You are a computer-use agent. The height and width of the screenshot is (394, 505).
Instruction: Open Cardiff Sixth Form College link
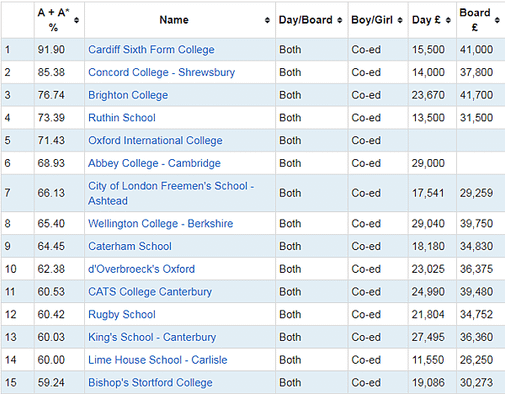151,50
